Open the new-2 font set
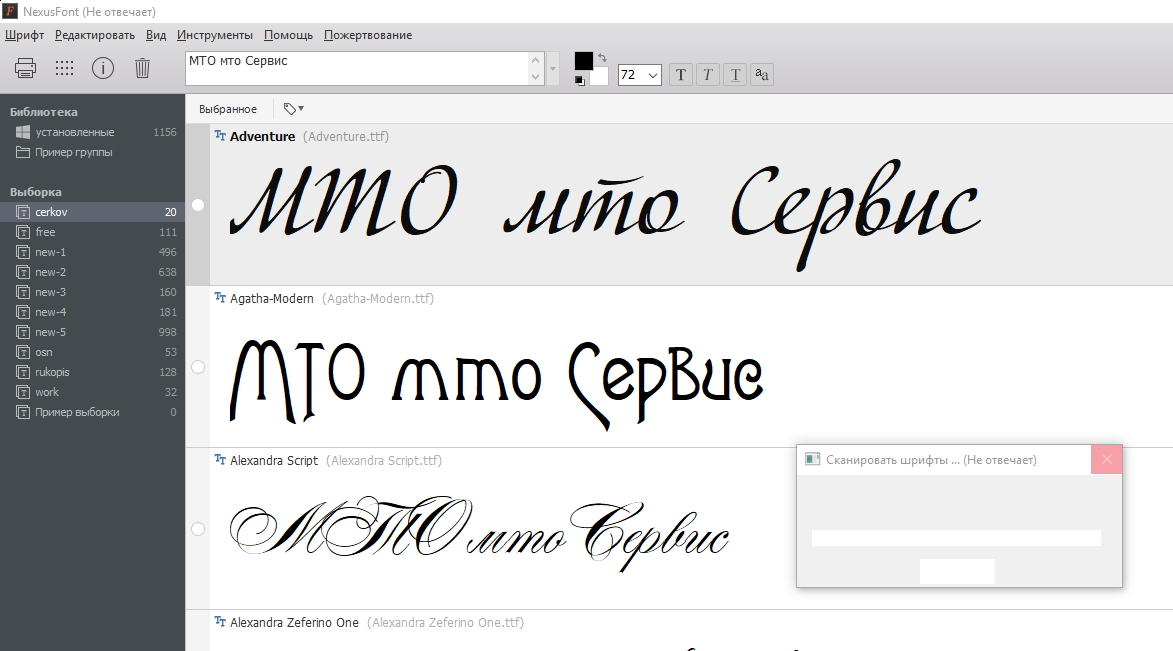The width and height of the screenshot is (1173, 651). [x=92, y=272]
